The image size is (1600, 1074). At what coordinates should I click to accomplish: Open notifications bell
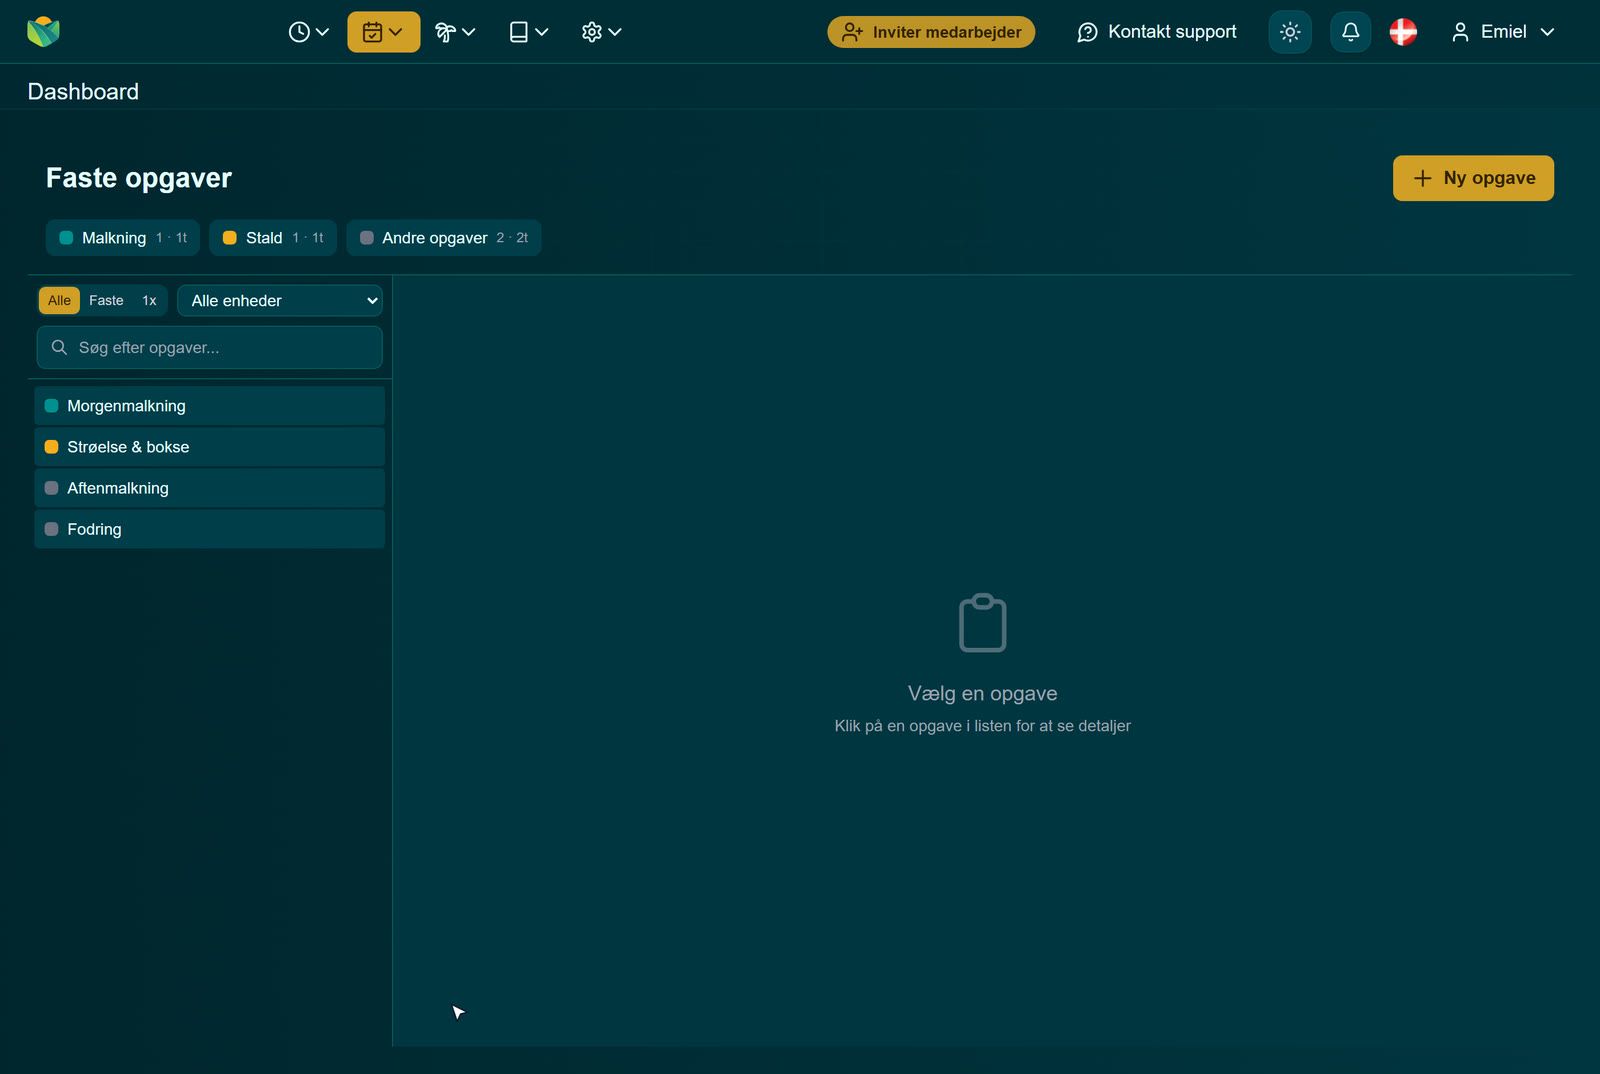pyautogui.click(x=1350, y=32)
